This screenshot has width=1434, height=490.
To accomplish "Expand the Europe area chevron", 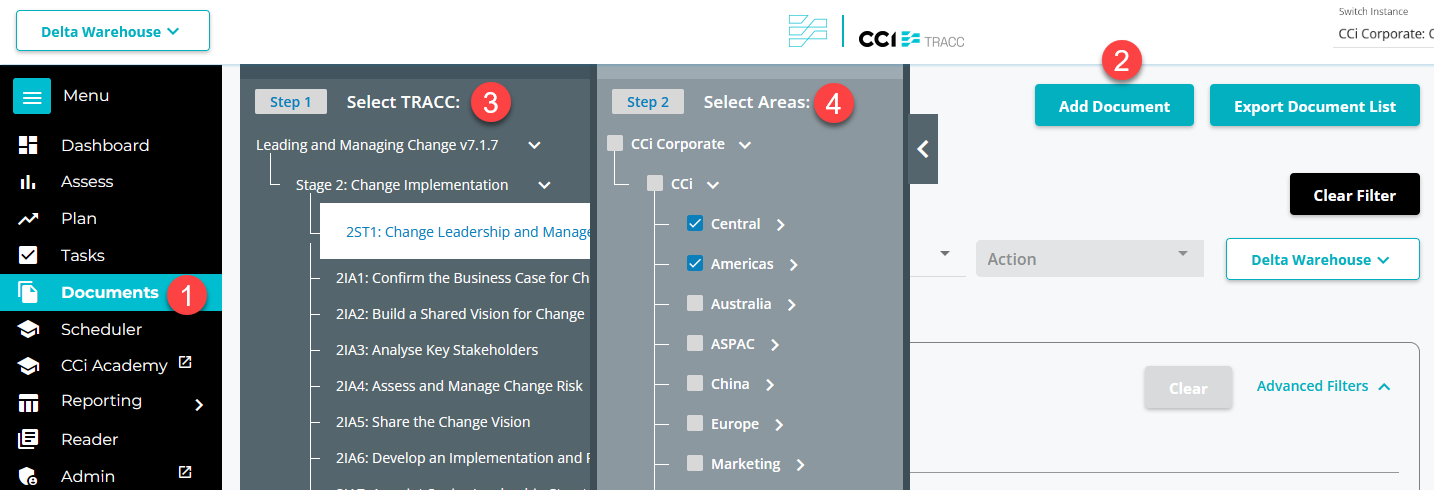I will click(x=779, y=425).
